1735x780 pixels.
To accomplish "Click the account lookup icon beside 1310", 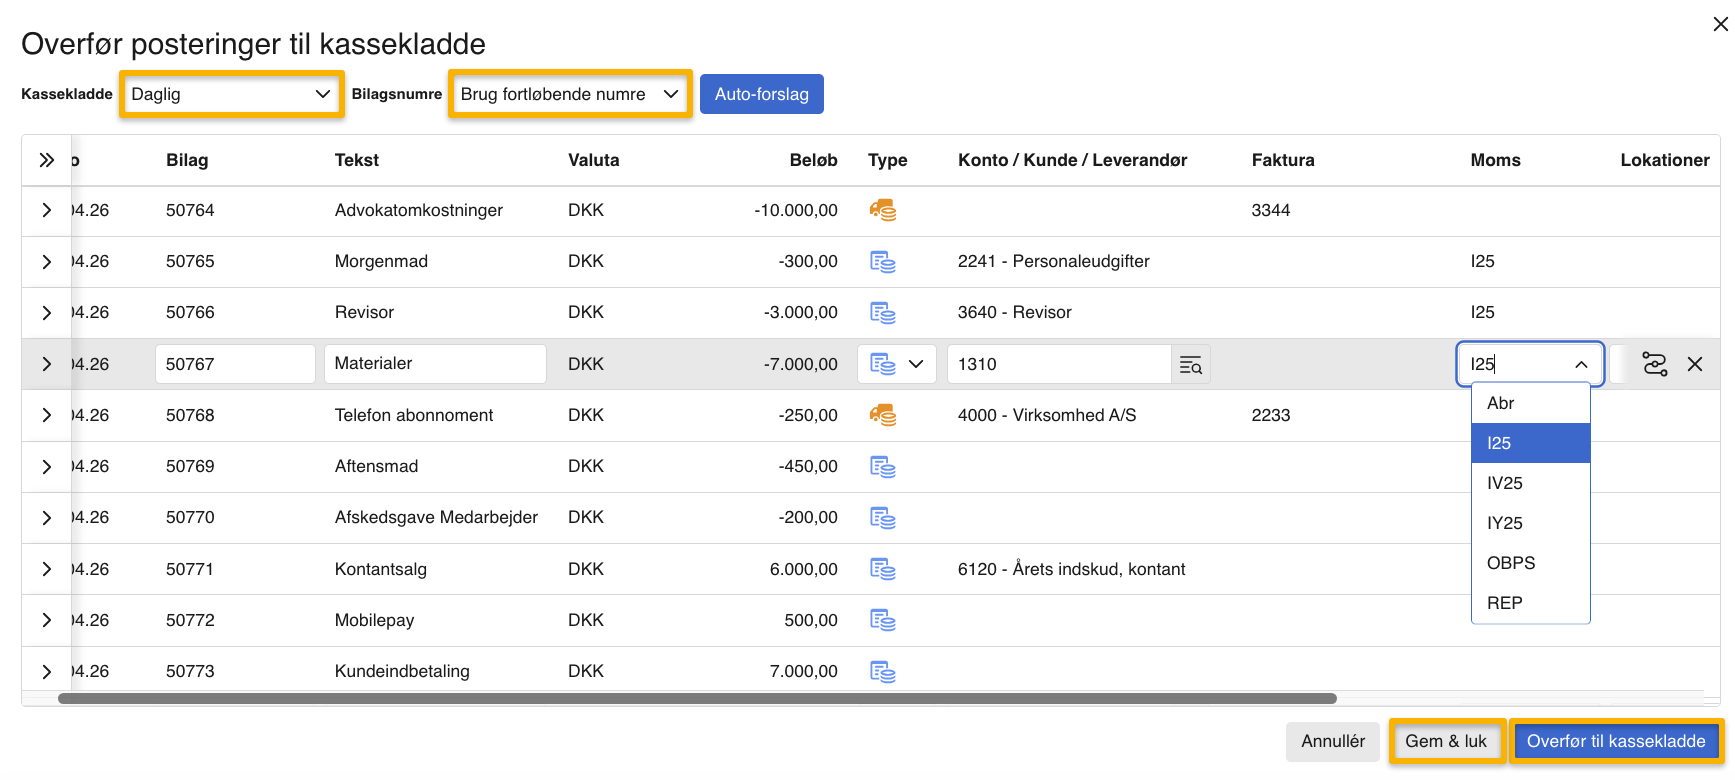I will tap(1190, 365).
